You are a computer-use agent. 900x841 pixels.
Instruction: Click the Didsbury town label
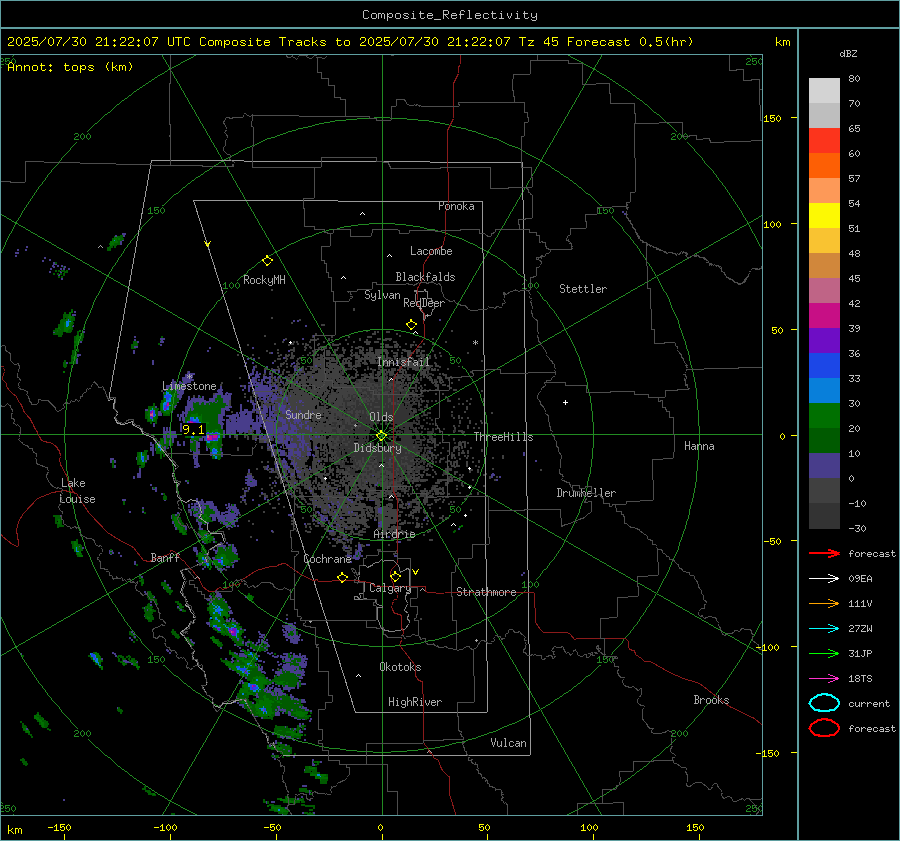pyautogui.click(x=377, y=448)
